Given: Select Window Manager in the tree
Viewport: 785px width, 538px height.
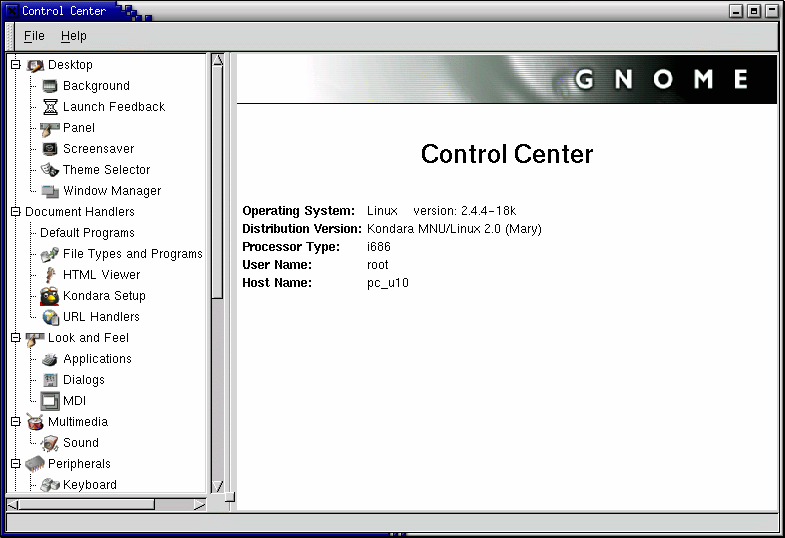Looking at the screenshot, I should (112, 191).
